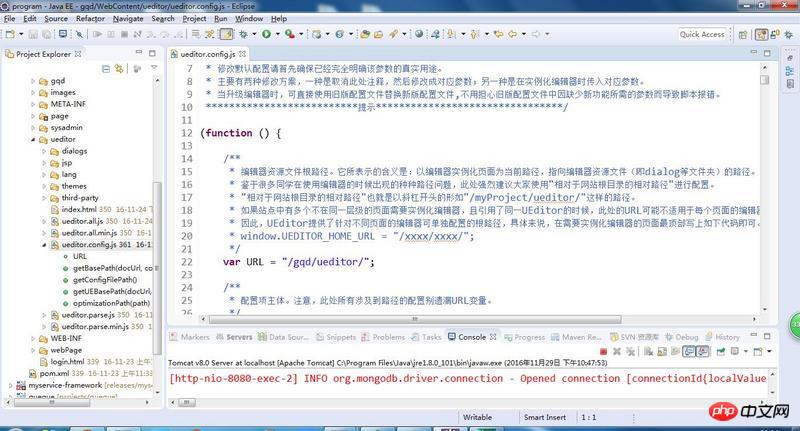Click the Clear Console icon
Image resolution: width=800 pixels, height=431 pixels.
click(x=648, y=351)
